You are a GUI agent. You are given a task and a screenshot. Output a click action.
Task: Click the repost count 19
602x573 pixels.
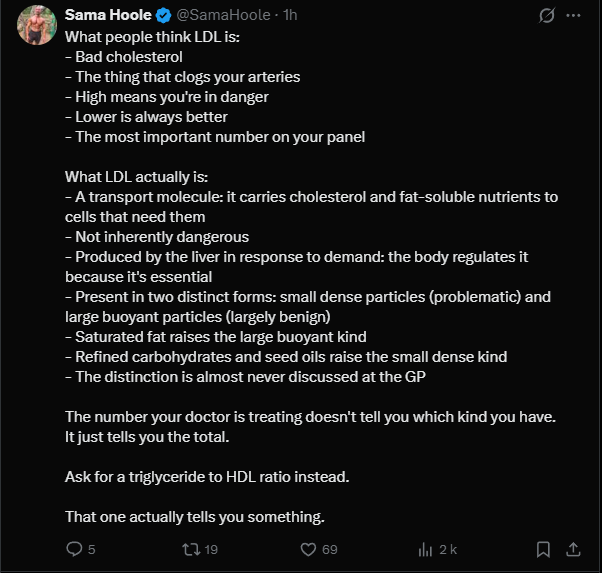[x=210, y=549]
